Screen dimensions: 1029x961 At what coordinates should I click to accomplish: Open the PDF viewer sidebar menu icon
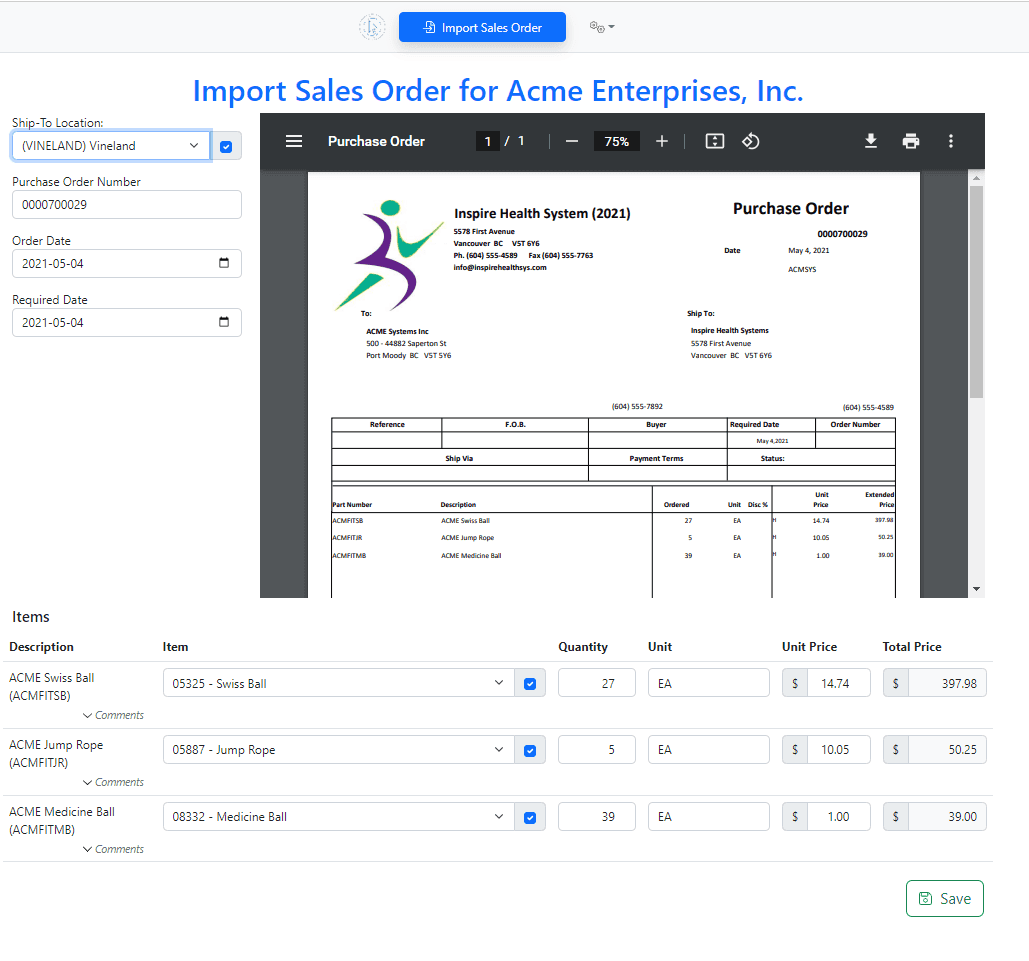(x=294, y=141)
